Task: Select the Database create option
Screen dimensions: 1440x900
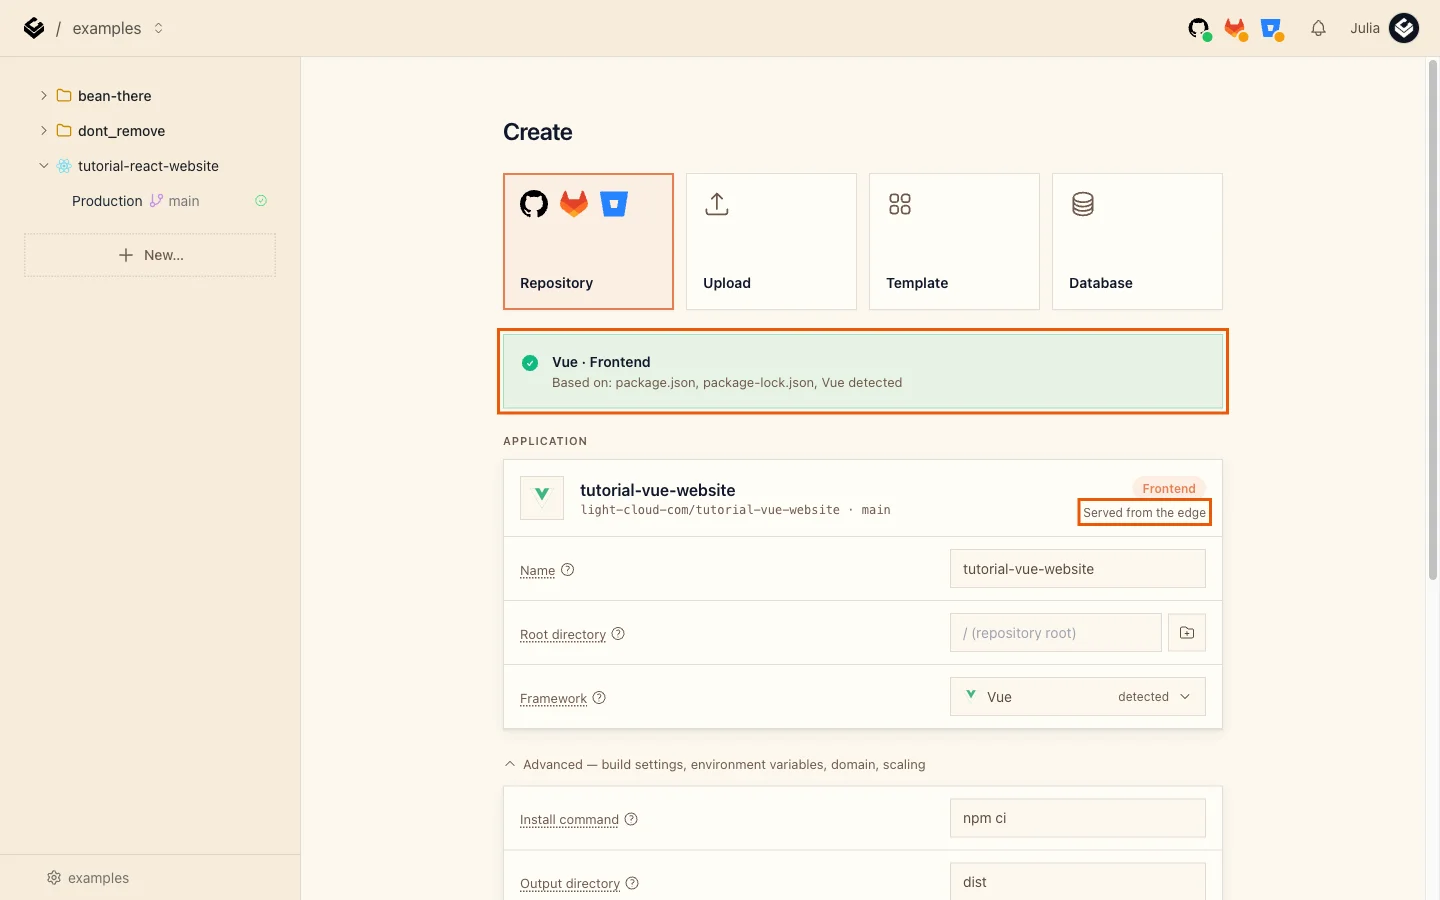Action: (1137, 241)
